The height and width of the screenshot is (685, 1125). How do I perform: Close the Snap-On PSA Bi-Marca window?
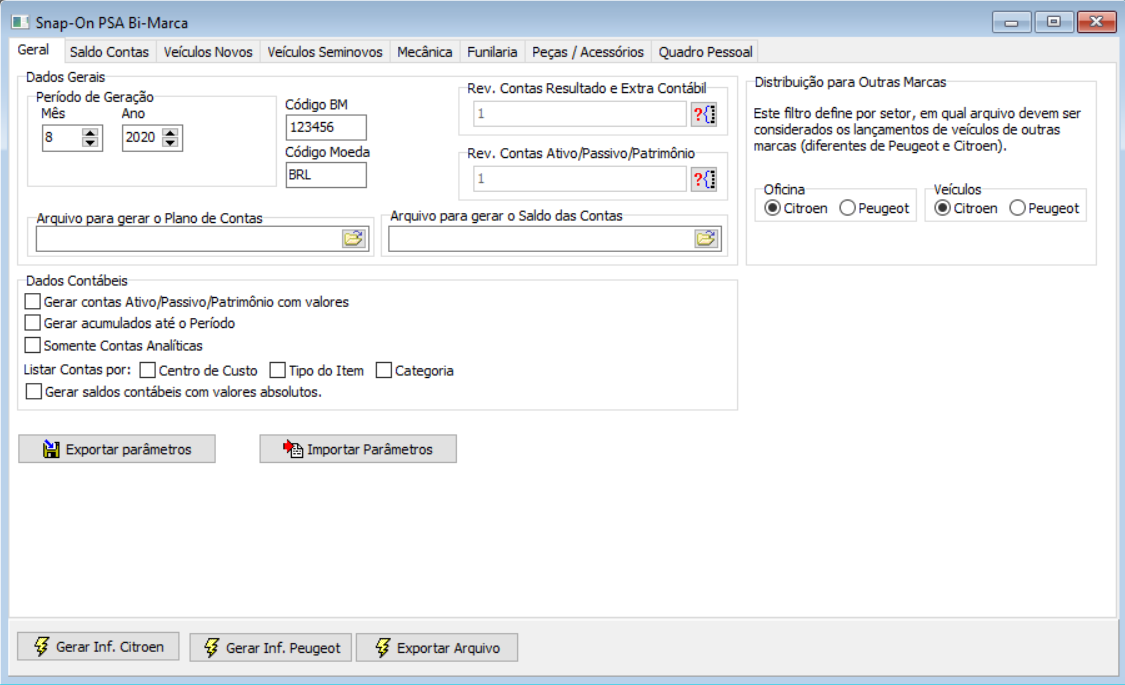(x=1096, y=22)
